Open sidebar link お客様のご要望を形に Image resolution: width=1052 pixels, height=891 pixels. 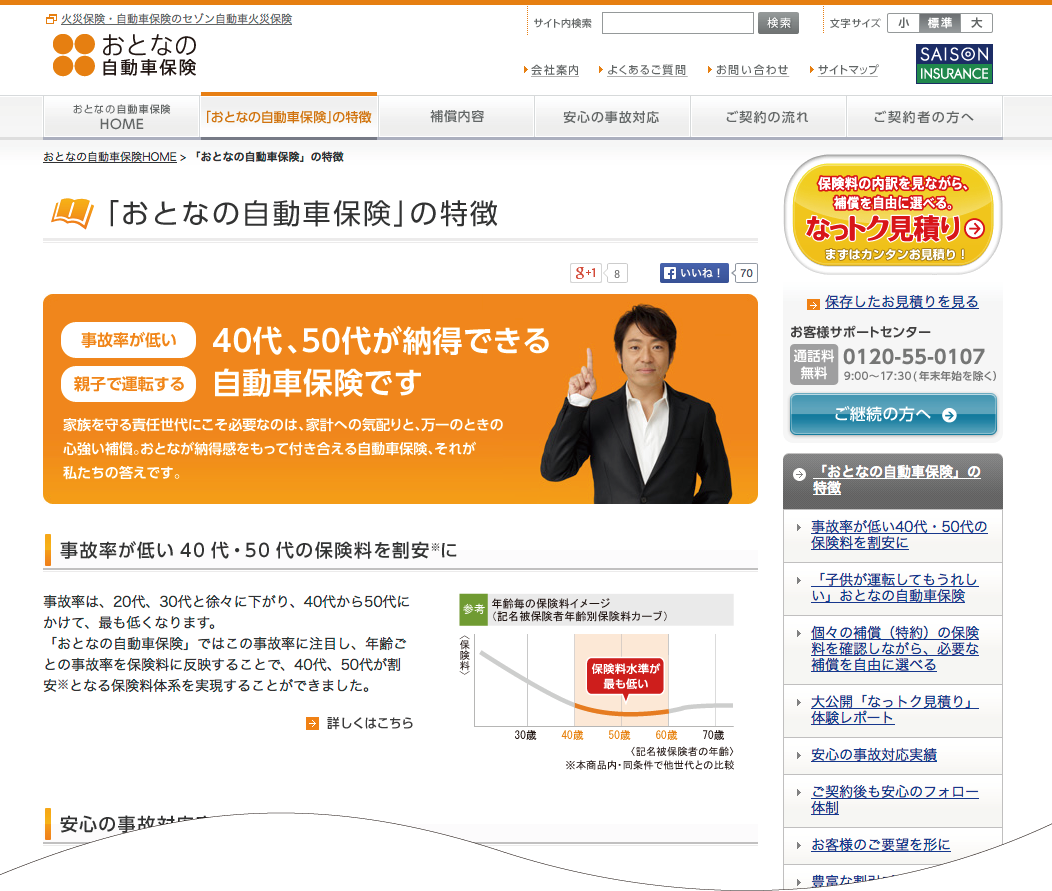pyautogui.click(x=881, y=845)
